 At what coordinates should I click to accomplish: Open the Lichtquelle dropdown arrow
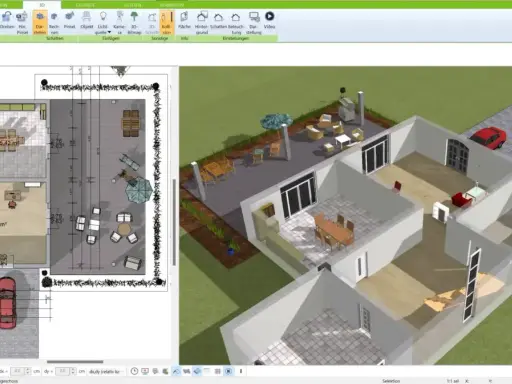click(x=109, y=32)
